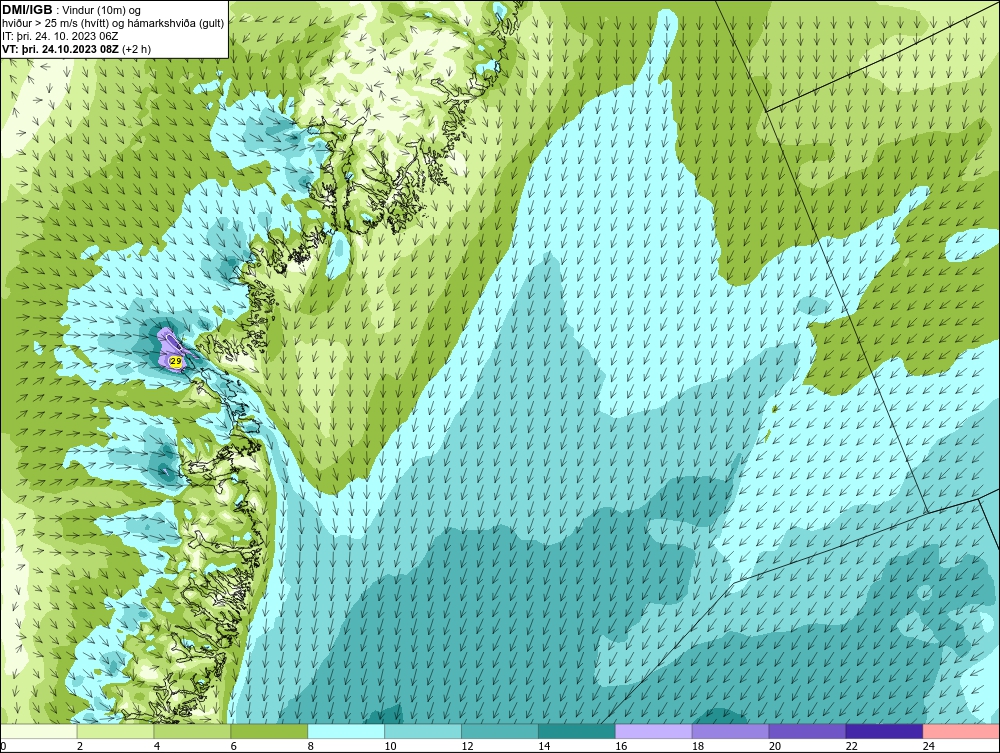Click the legend scale number 0
The width and height of the screenshot is (1000, 753).
click(3, 746)
